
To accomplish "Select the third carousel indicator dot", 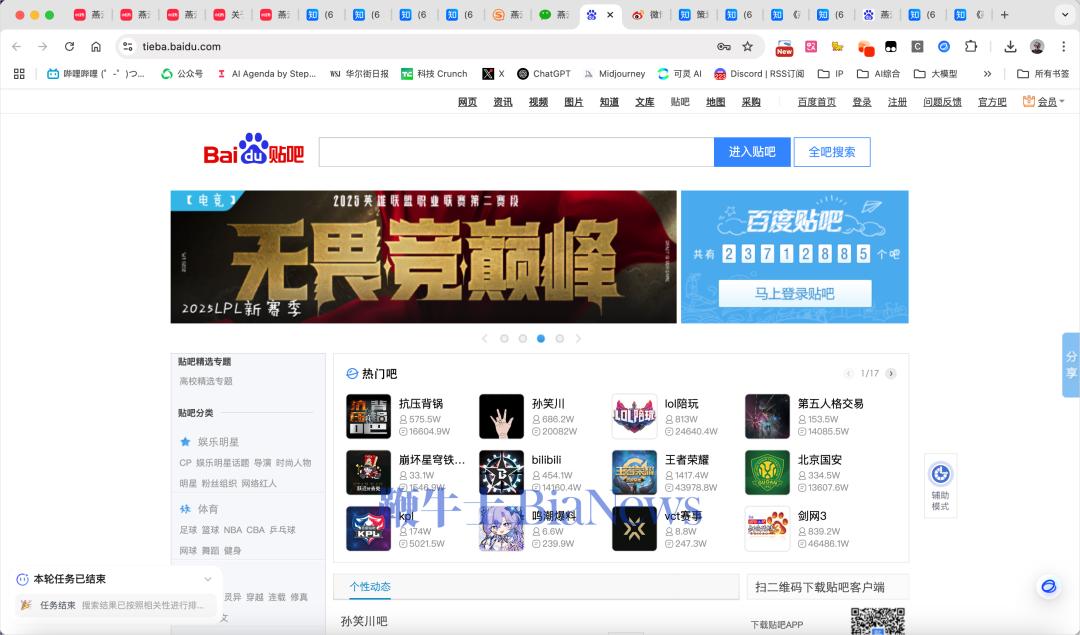I will (x=541, y=339).
